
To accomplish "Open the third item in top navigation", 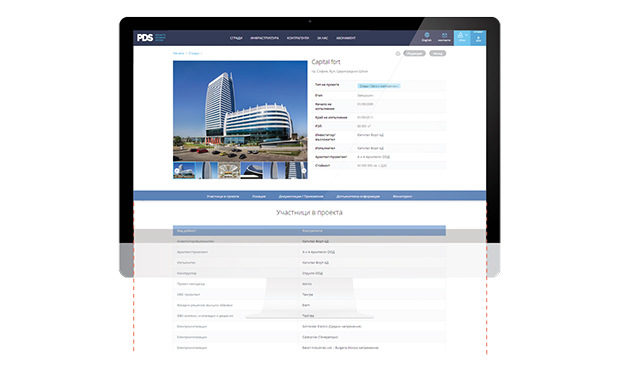I will [298, 38].
